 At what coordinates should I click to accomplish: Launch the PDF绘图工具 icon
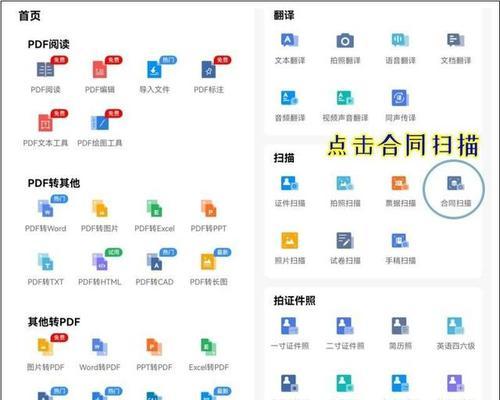[x=100, y=123]
